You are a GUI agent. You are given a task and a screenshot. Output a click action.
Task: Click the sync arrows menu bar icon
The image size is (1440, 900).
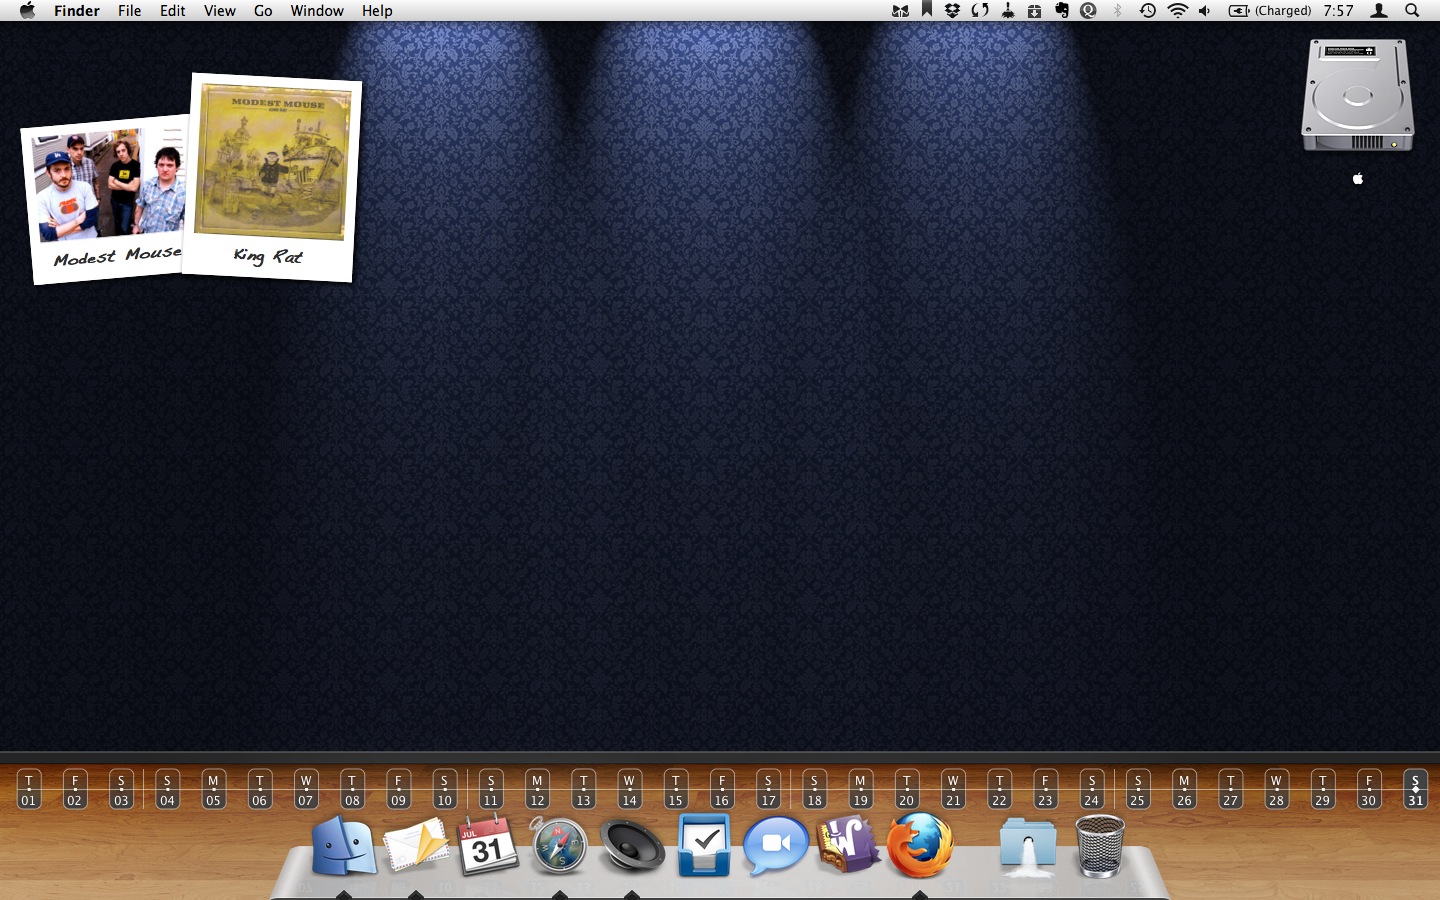tap(980, 11)
